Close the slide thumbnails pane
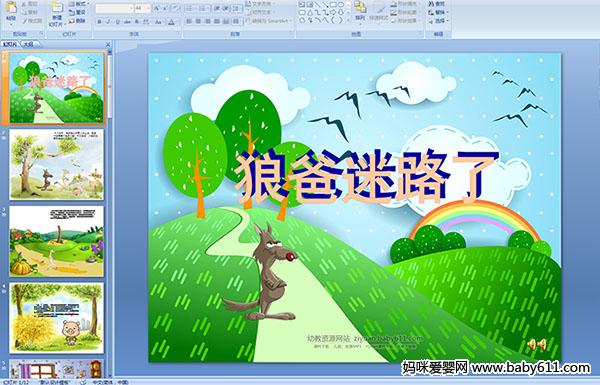The height and width of the screenshot is (385, 600). coord(108,44)
